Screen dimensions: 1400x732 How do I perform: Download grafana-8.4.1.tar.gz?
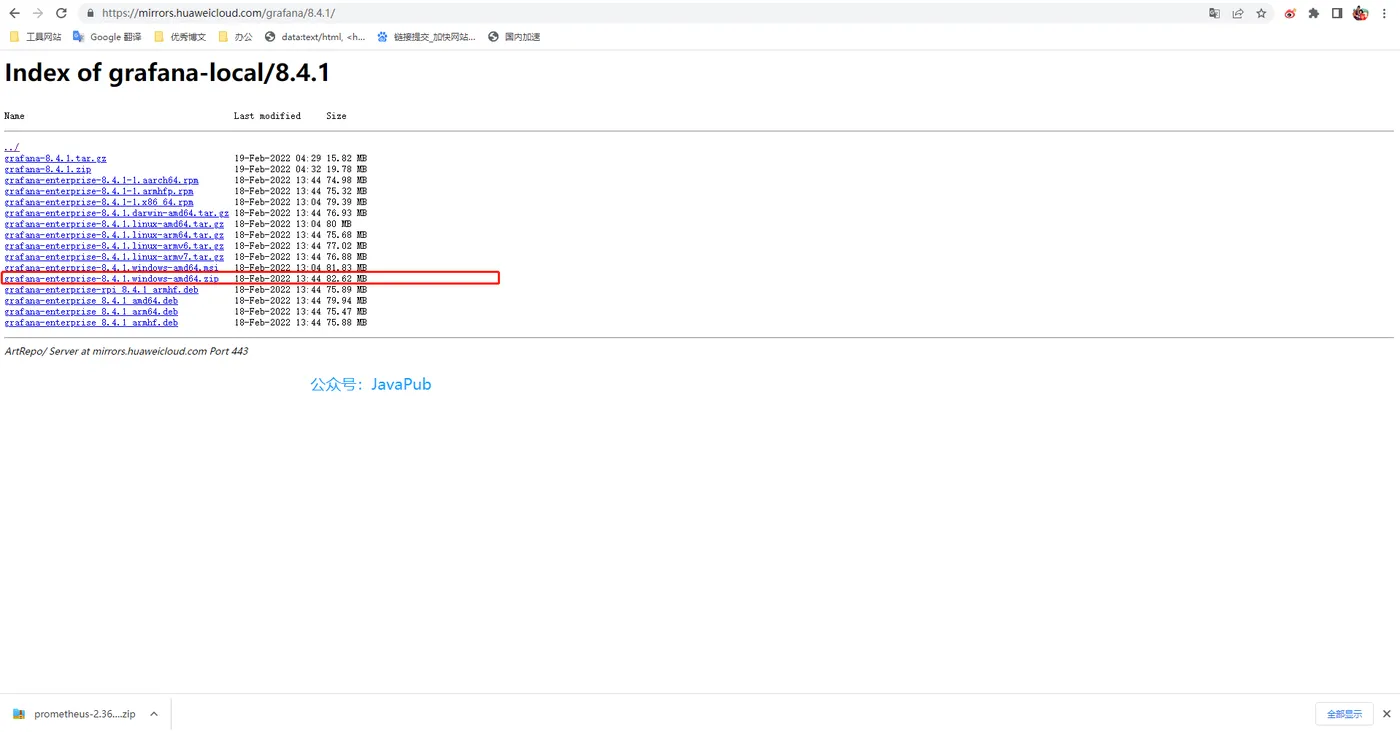55,158
